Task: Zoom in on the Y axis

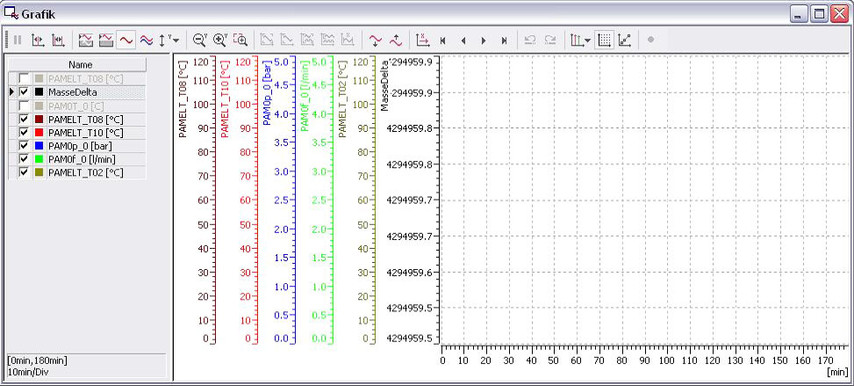Action: [220, 40]
